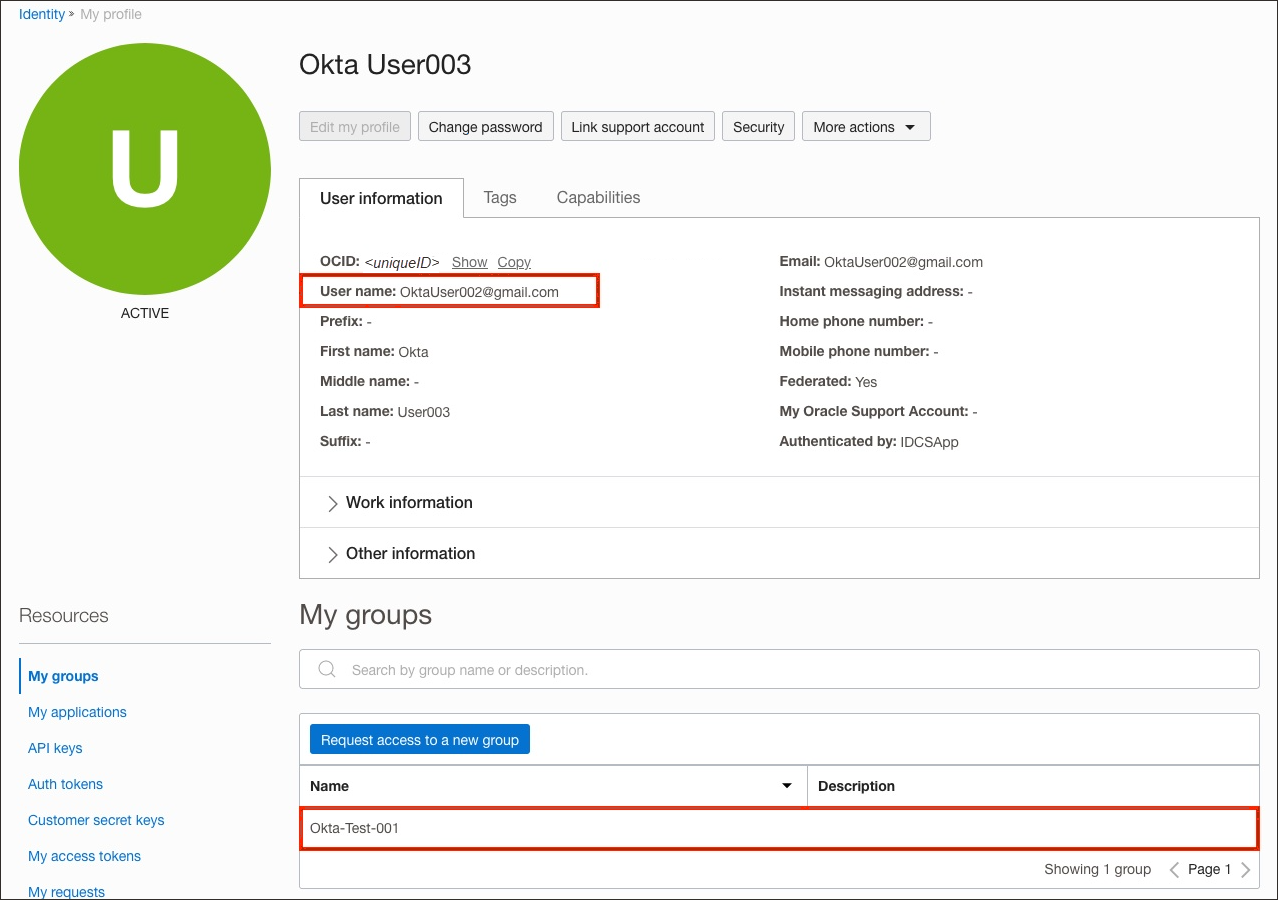
Task: Click the next page arrow icon
Action: (1246, 869)
